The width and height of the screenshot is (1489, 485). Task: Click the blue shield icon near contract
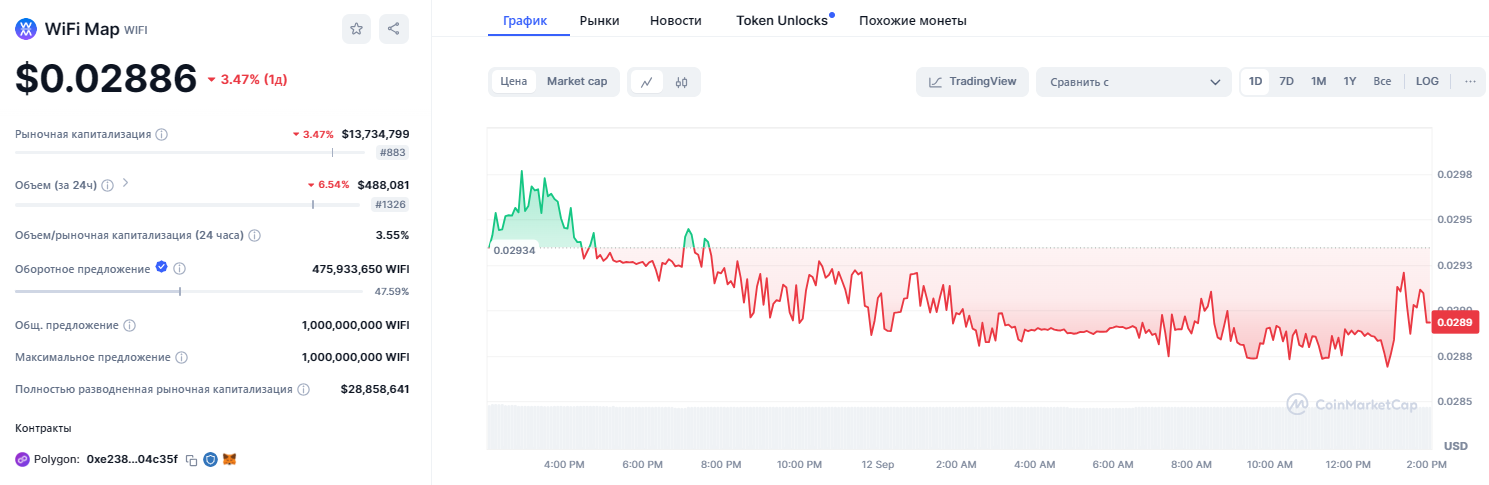pos(210,459)
